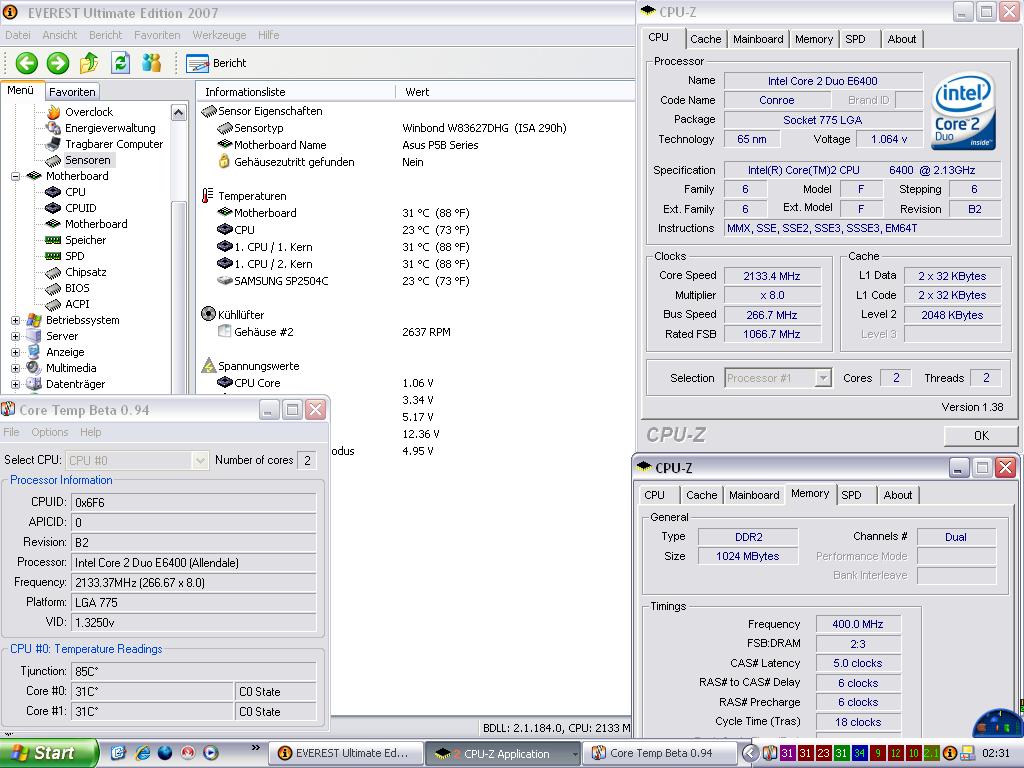Click the EVEREST info tray icon near clock
The height and width of the screenshot is (768, 1024).
pyautogui.click(x=950, y=754)
